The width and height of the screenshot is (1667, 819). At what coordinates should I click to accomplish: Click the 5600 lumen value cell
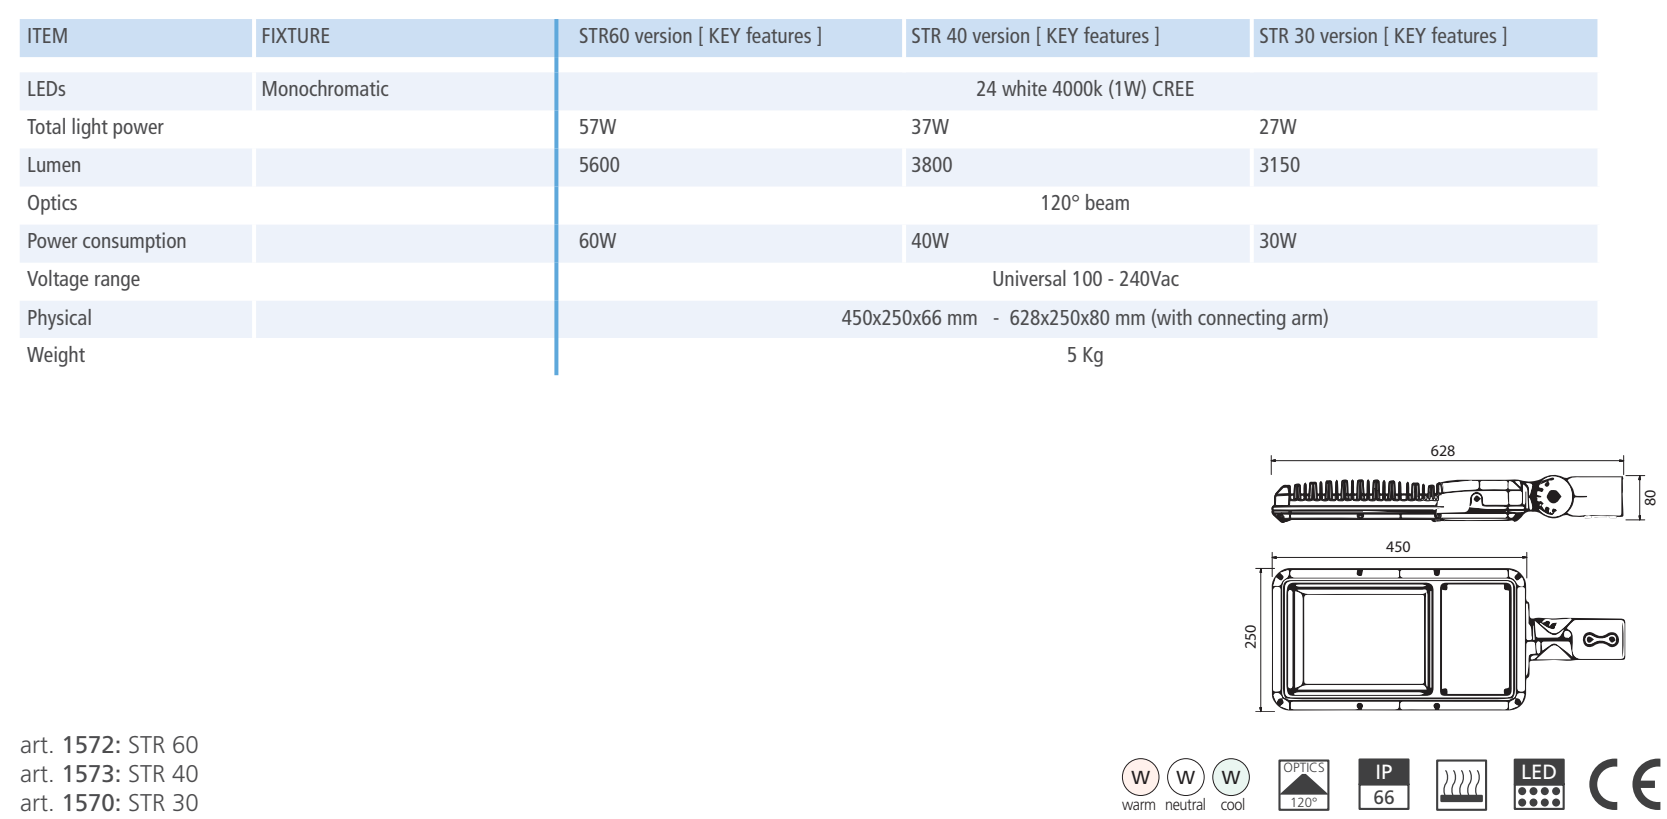[x=600, y=166]
